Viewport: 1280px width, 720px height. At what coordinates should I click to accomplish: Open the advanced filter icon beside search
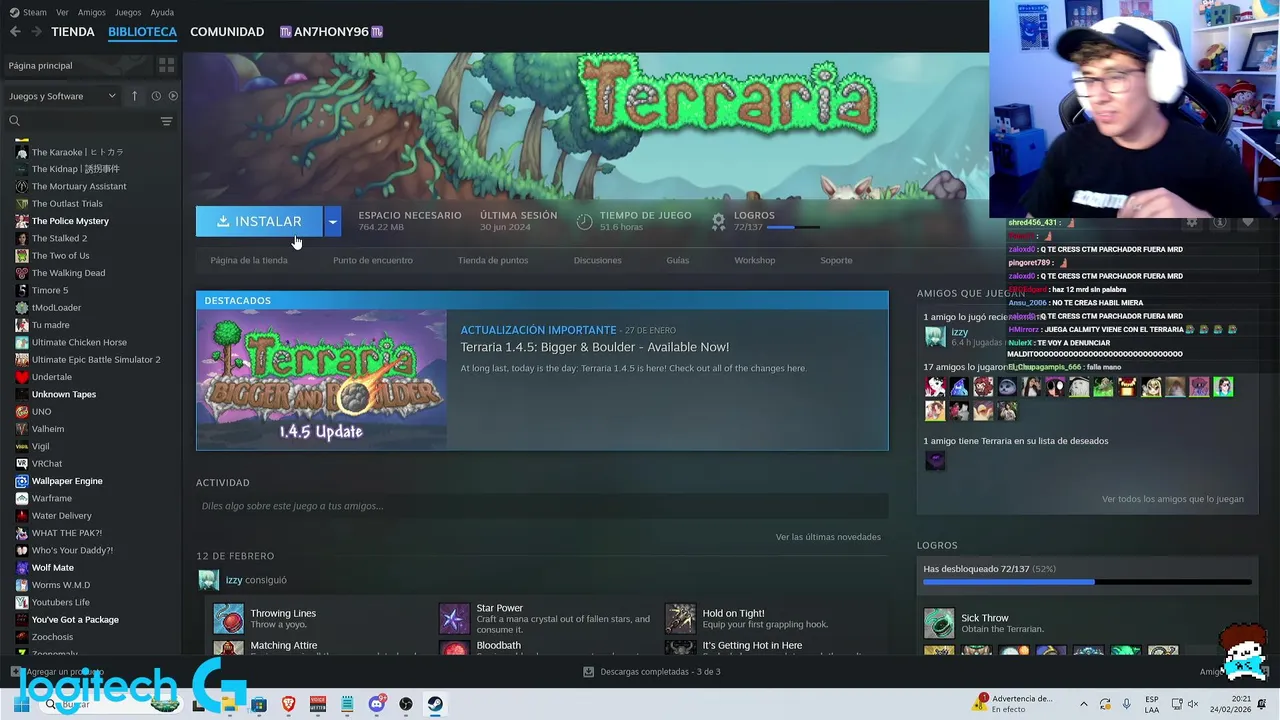click(x=167, y=121)
